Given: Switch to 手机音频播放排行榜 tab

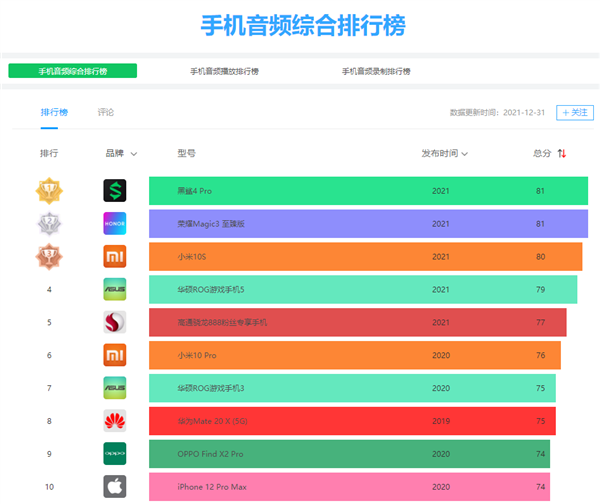Looking at the screenshot, I should coord(225,71).
